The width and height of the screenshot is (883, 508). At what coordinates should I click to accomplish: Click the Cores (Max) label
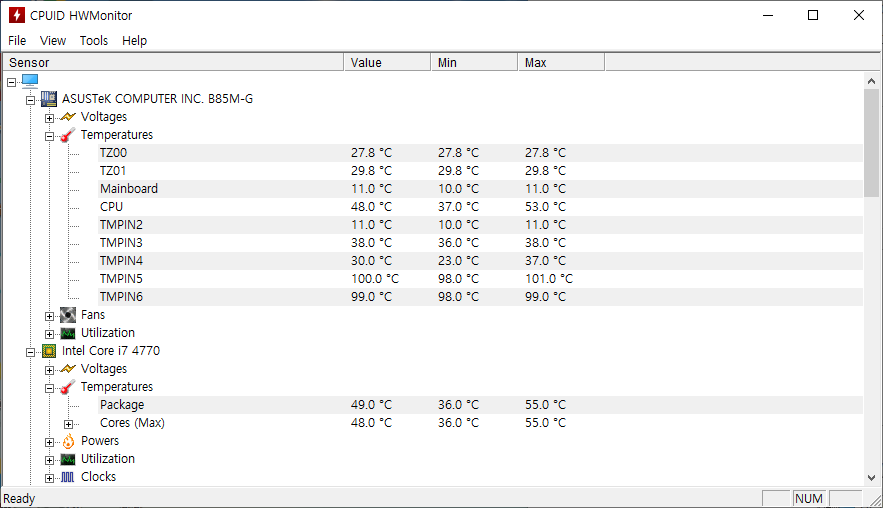point(132,423)
